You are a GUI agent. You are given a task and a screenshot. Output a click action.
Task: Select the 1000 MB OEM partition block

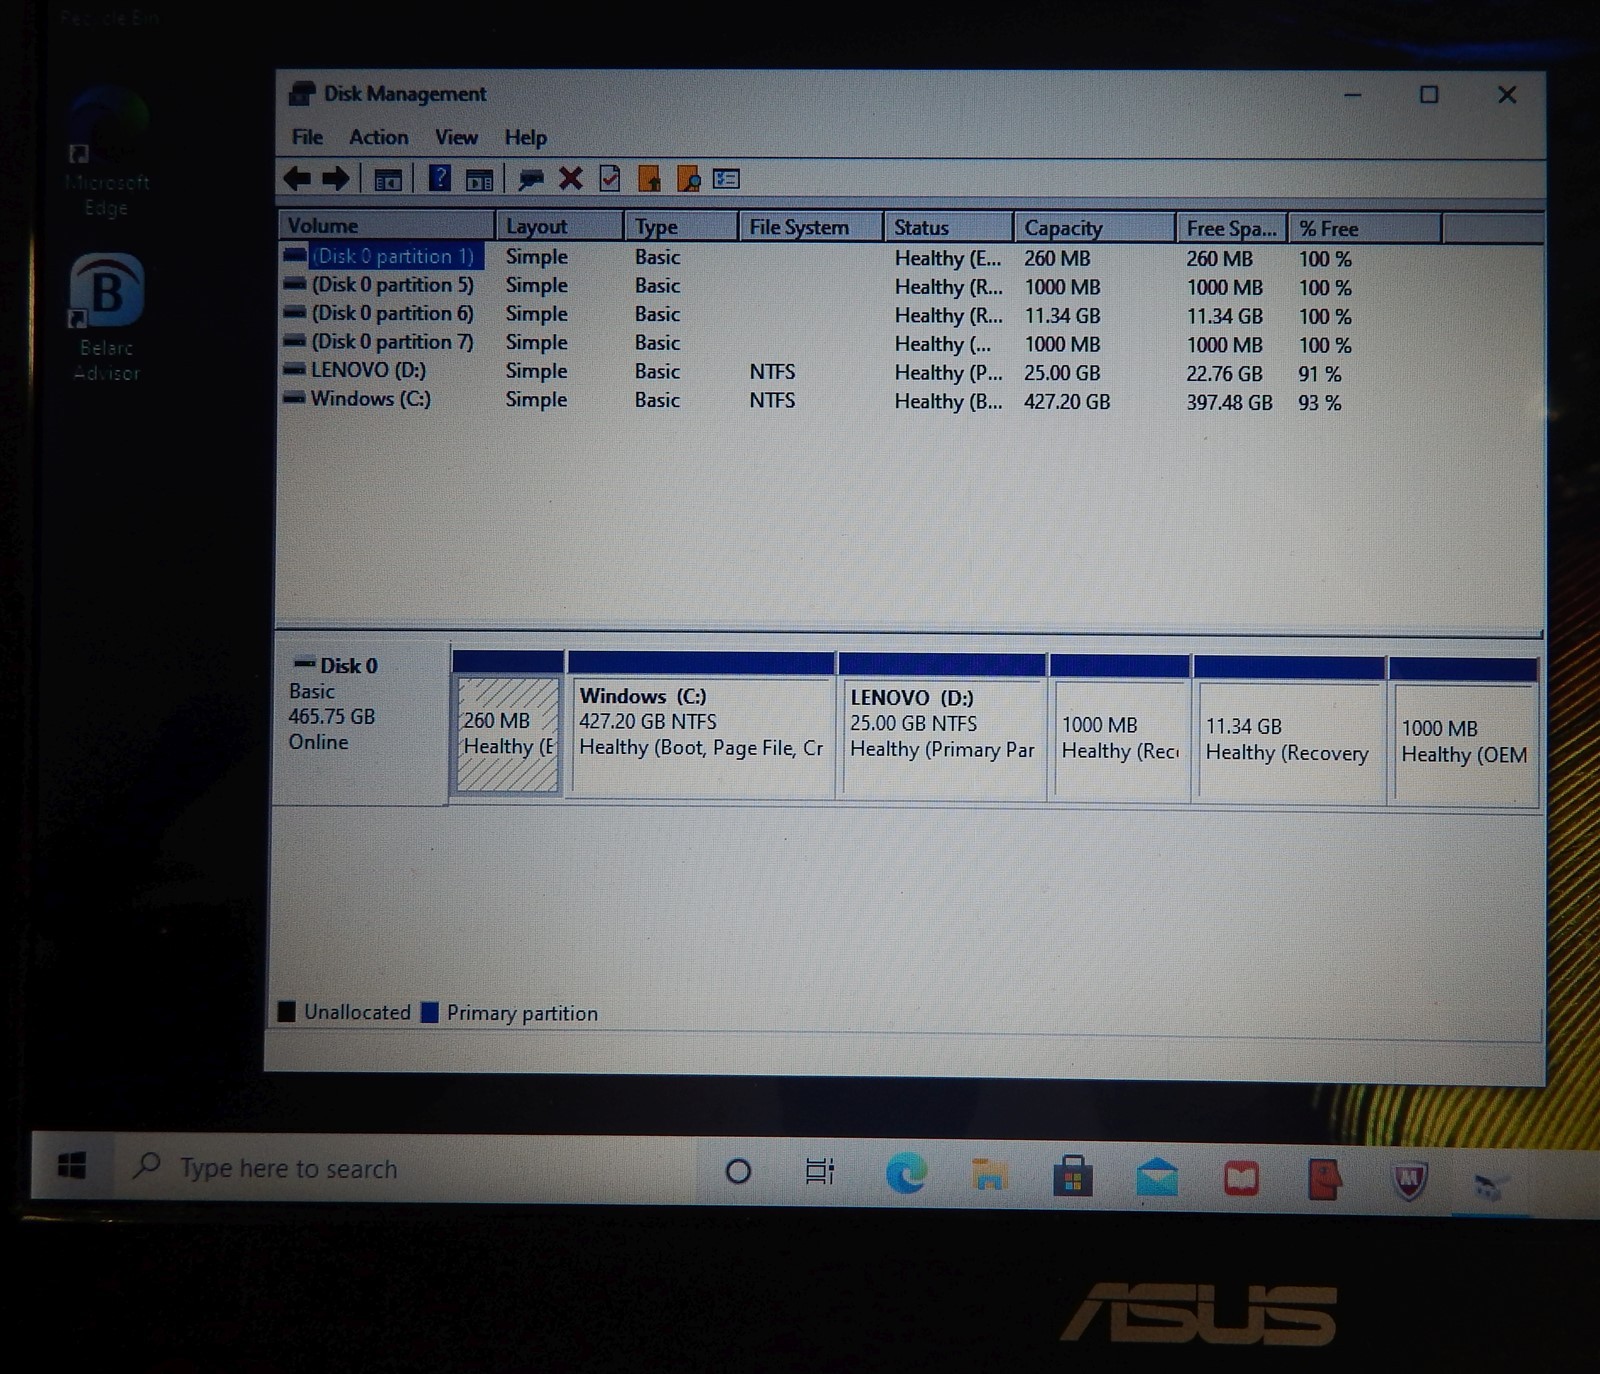click(x=1464, y=743)
